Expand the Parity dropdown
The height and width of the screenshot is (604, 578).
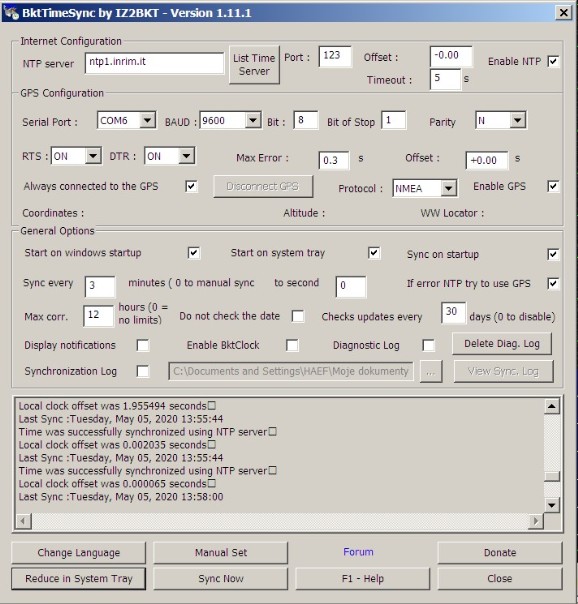point(518,121)
